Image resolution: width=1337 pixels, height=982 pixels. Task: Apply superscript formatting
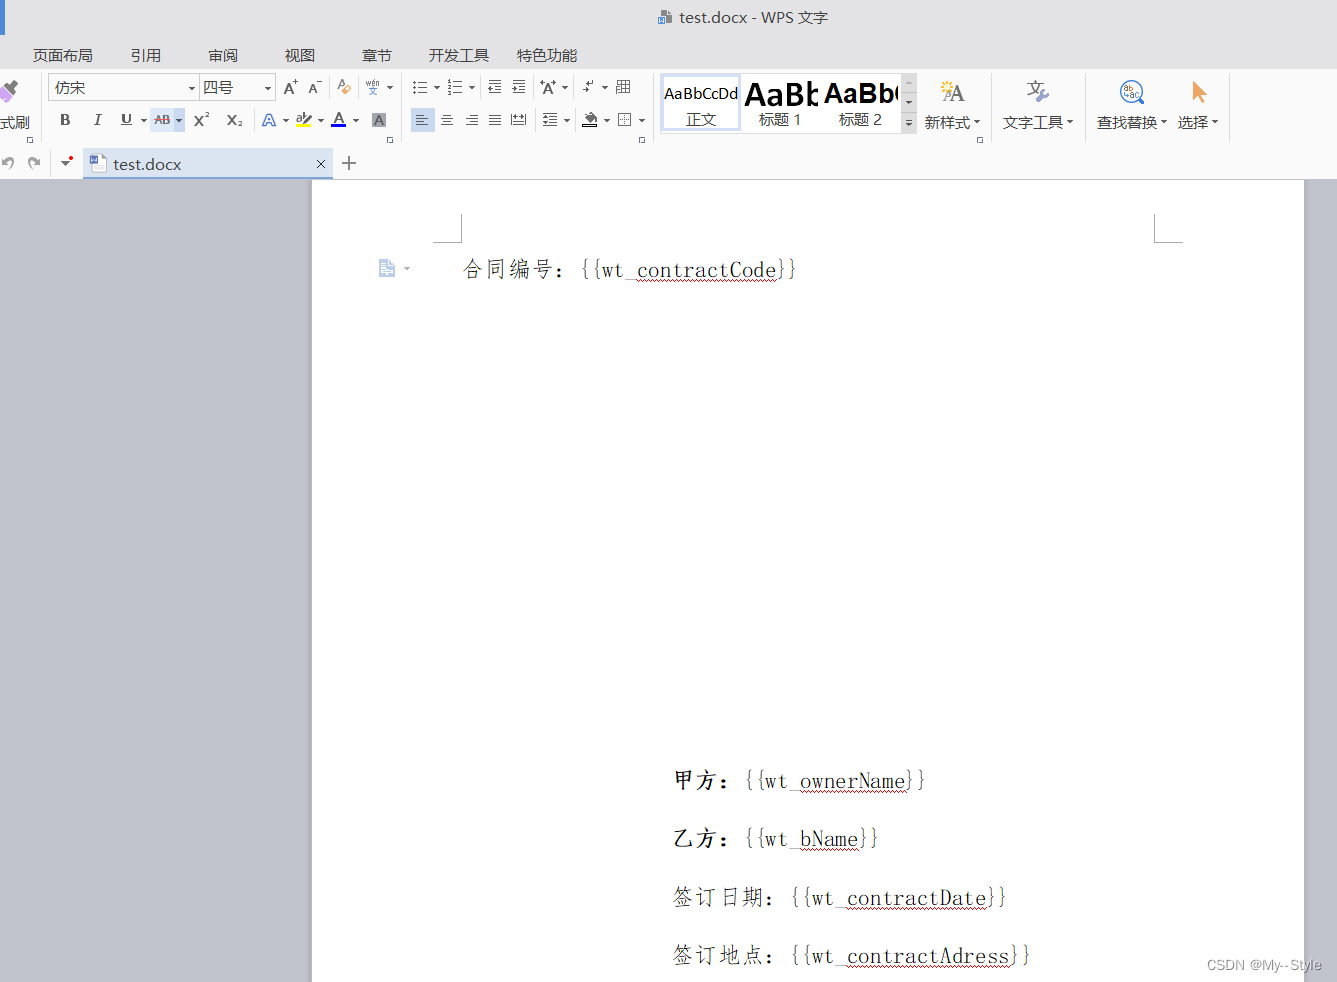click(200, 120)
